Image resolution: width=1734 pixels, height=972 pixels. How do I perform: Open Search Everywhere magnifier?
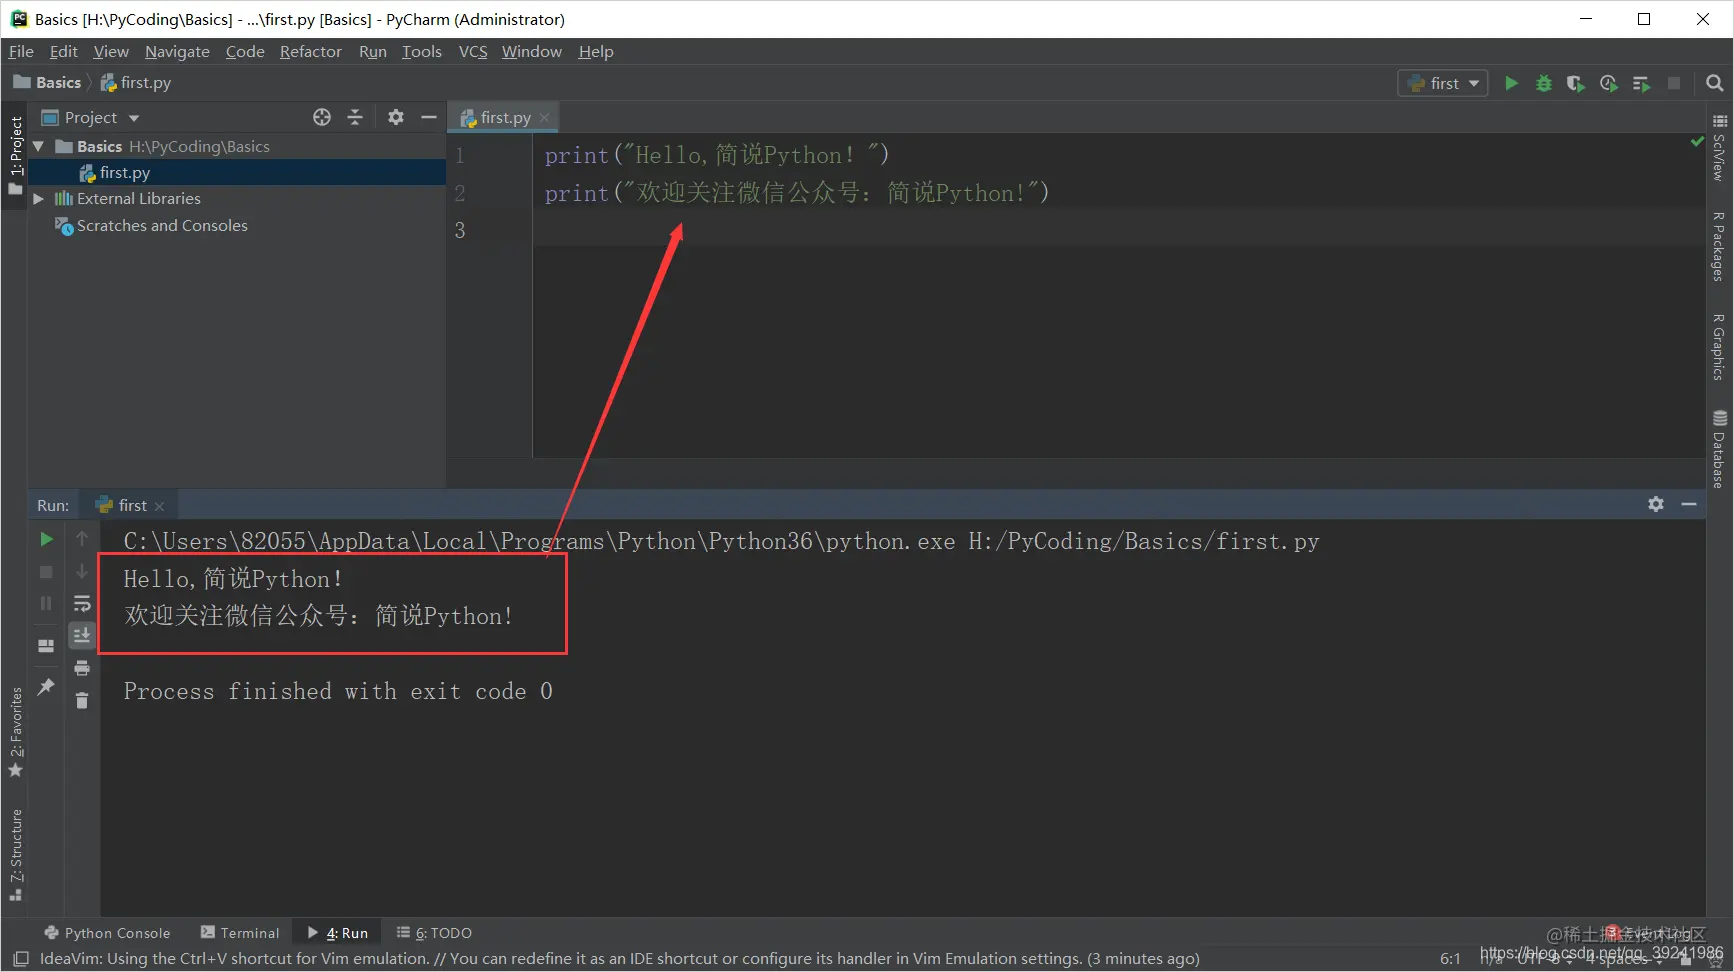pos(1714,83)
